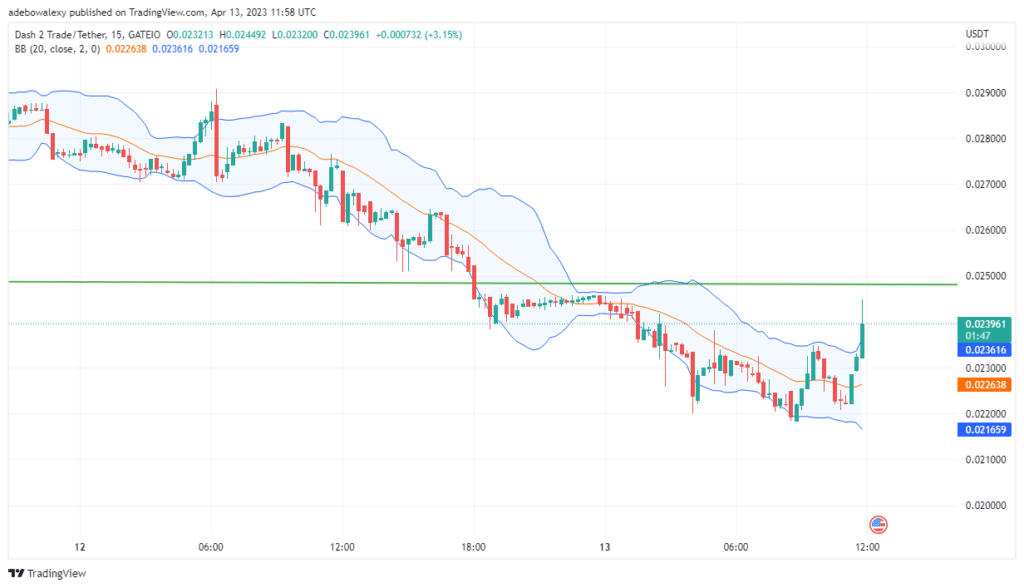1024x588 pixels.
Task: Click the US flag economic event icon
Action: 878,525
